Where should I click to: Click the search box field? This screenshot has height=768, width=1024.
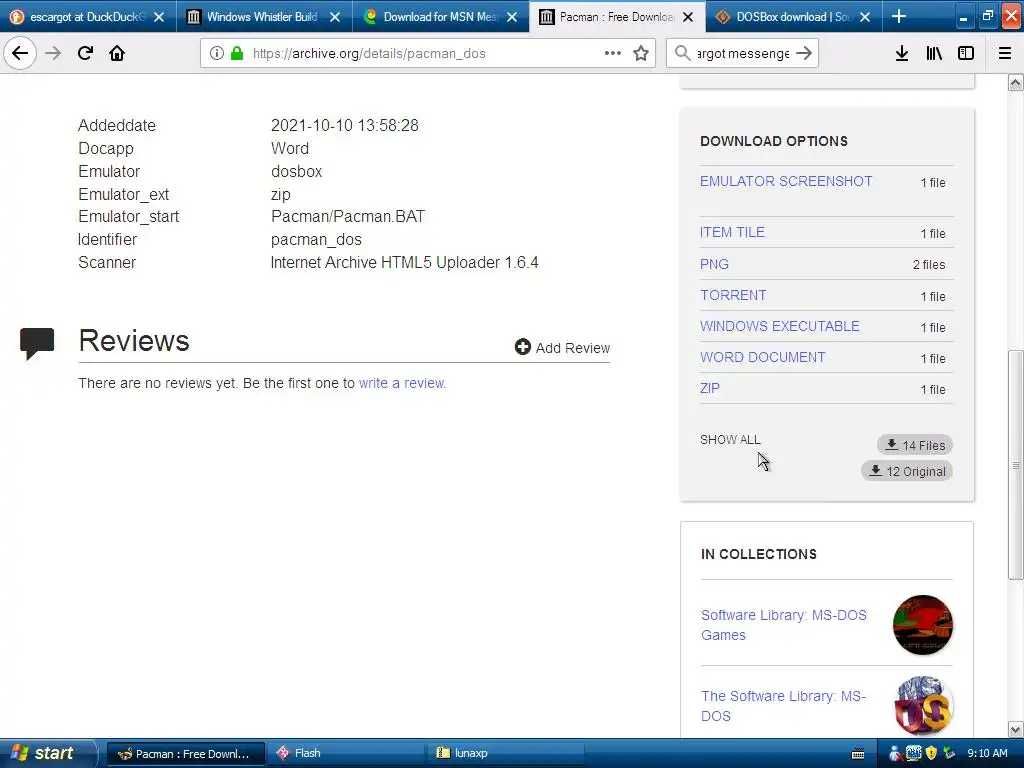[743, 53]
